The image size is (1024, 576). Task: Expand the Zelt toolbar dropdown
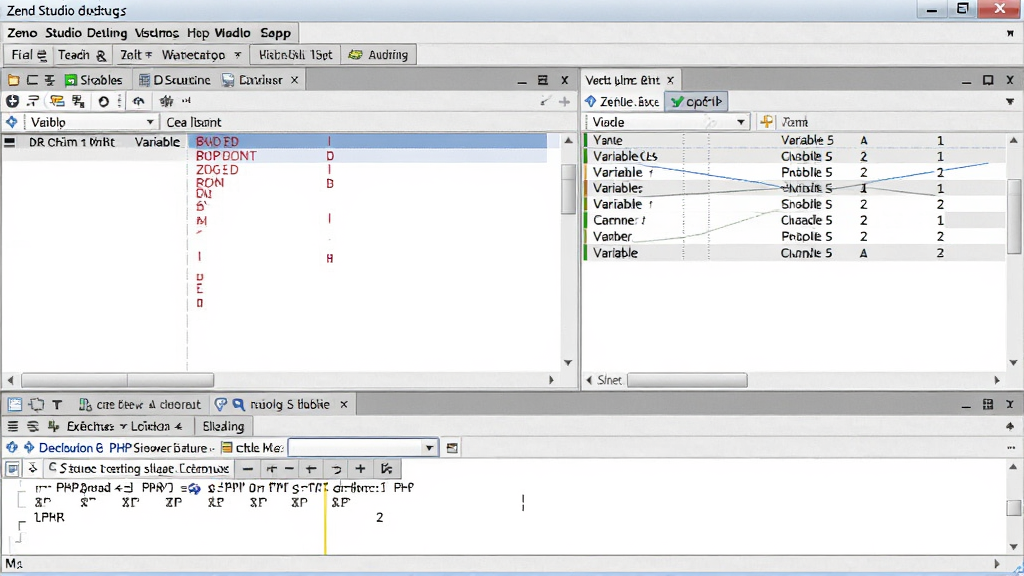coord(148,55)
